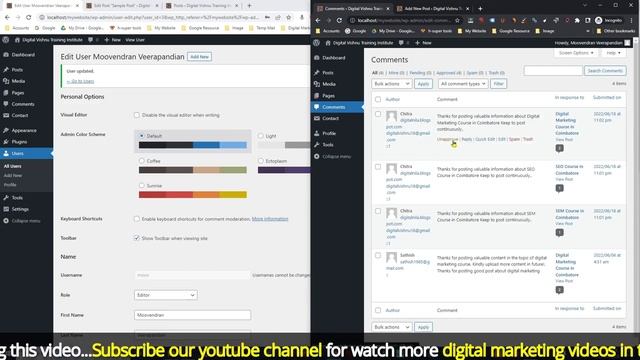The width and height of the screenshot is (640, 360).
Task: Open All comment types dropdown
Action: [463, 84]
